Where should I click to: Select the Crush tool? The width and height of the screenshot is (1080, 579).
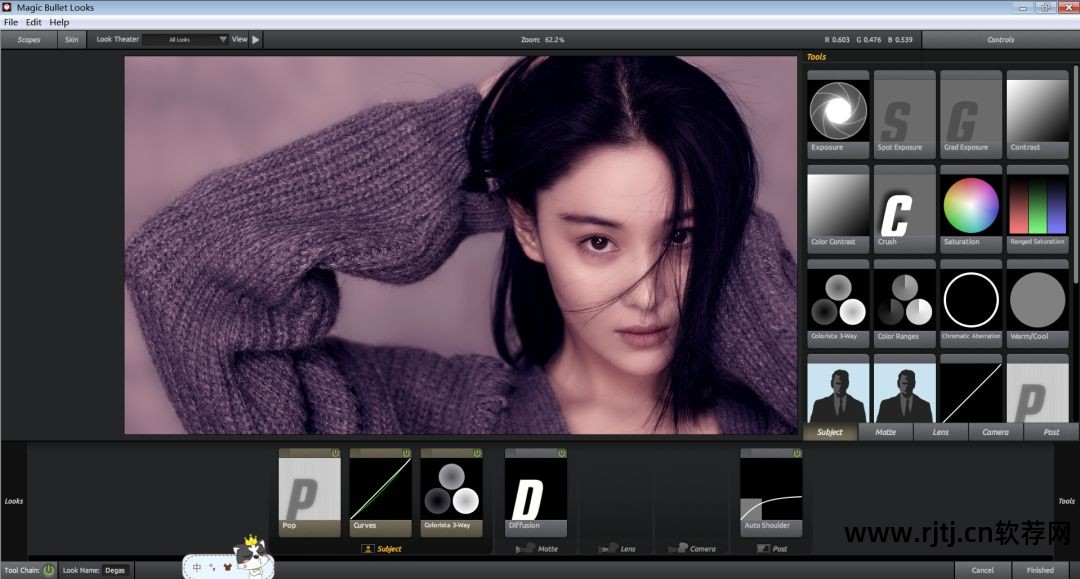coord(904,208)
